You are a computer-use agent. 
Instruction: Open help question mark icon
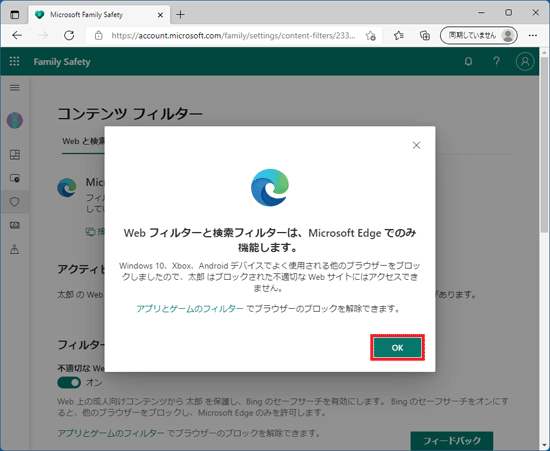[496, 62]
